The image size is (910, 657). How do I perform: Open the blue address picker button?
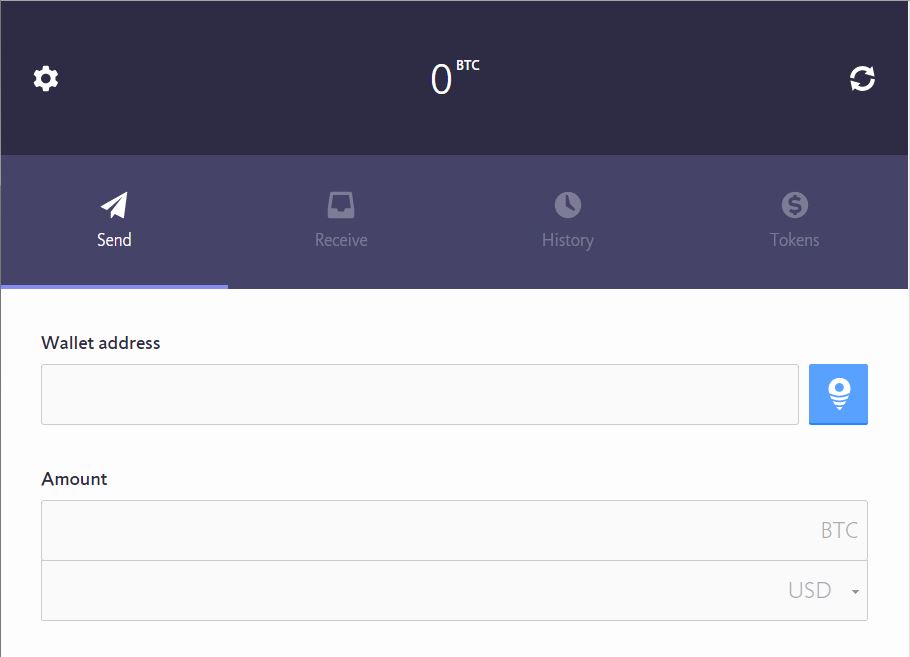[838, 394]
